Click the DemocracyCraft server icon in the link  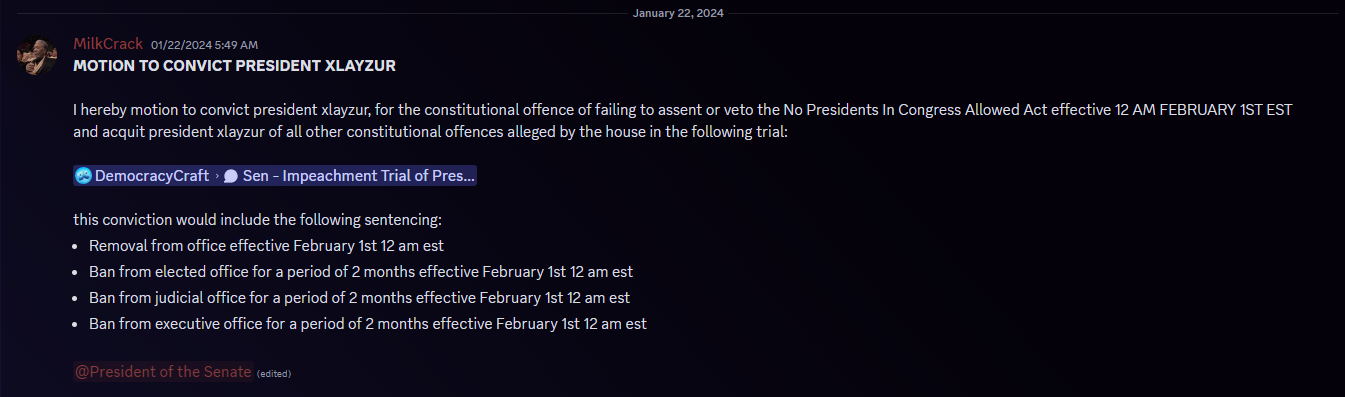84,176
